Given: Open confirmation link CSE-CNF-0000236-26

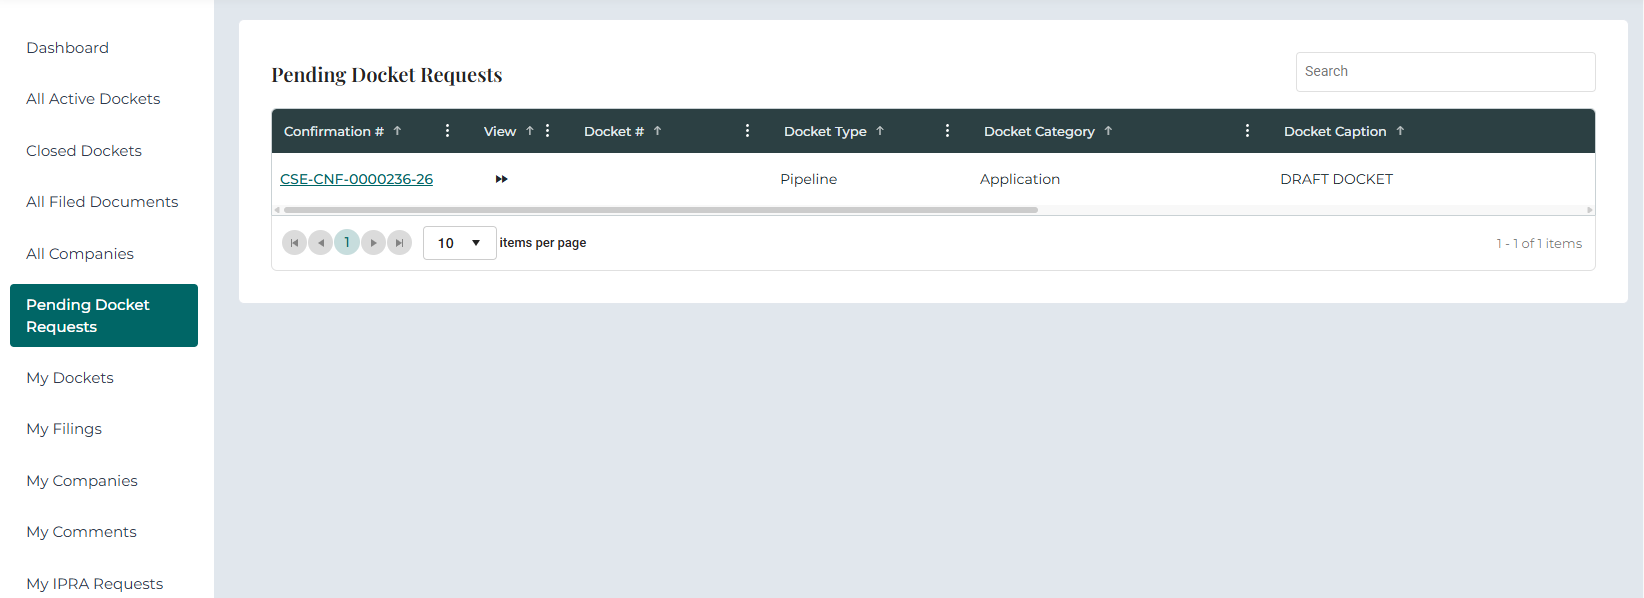Looking at the screenshot, I should click(x=356, y=179).
